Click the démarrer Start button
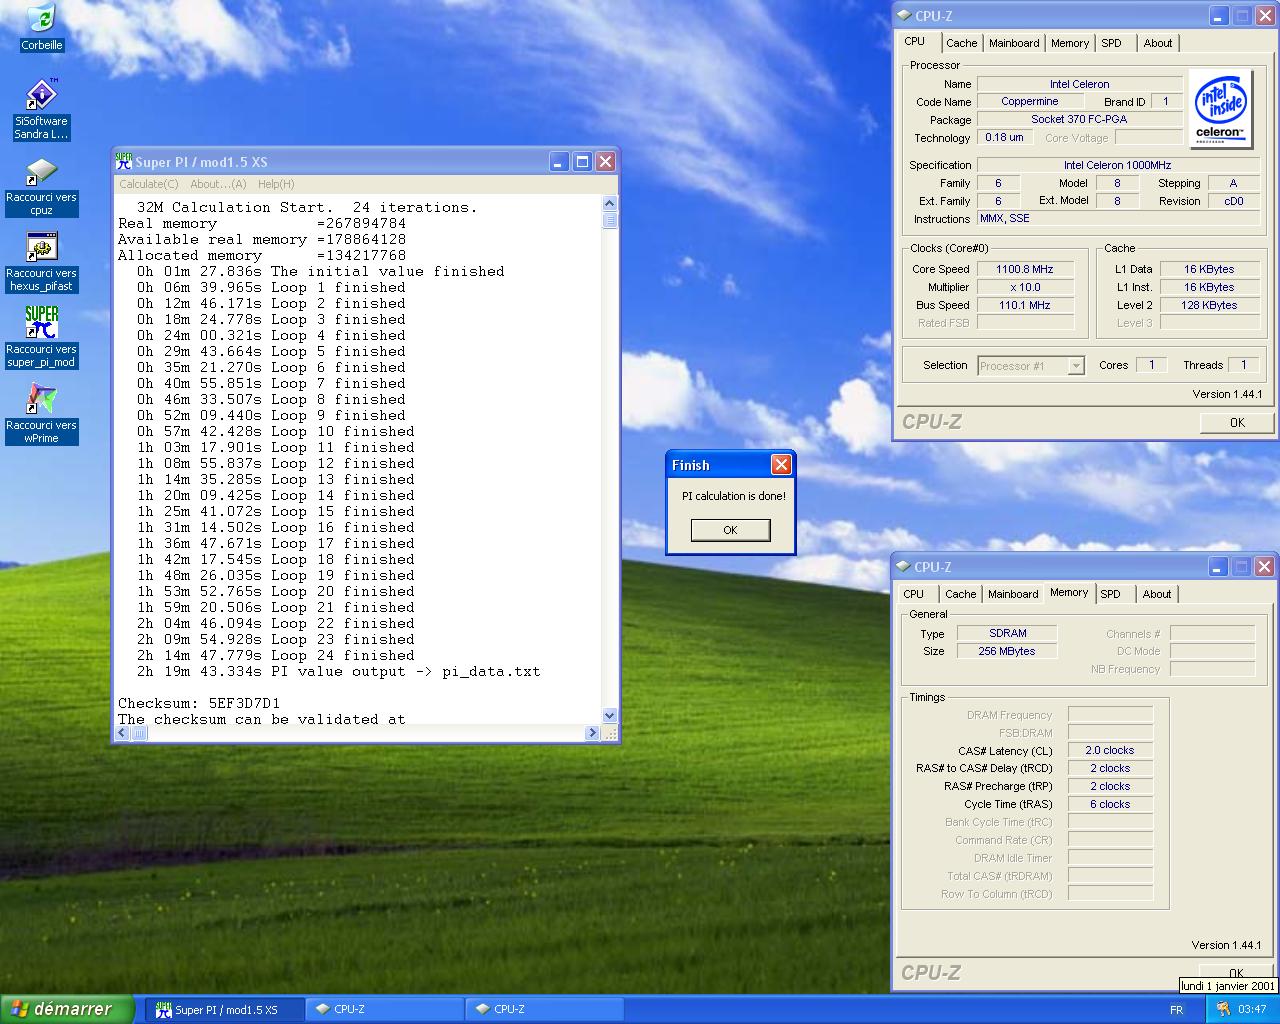1280x1024 pixels. [x=67, y=1009]
